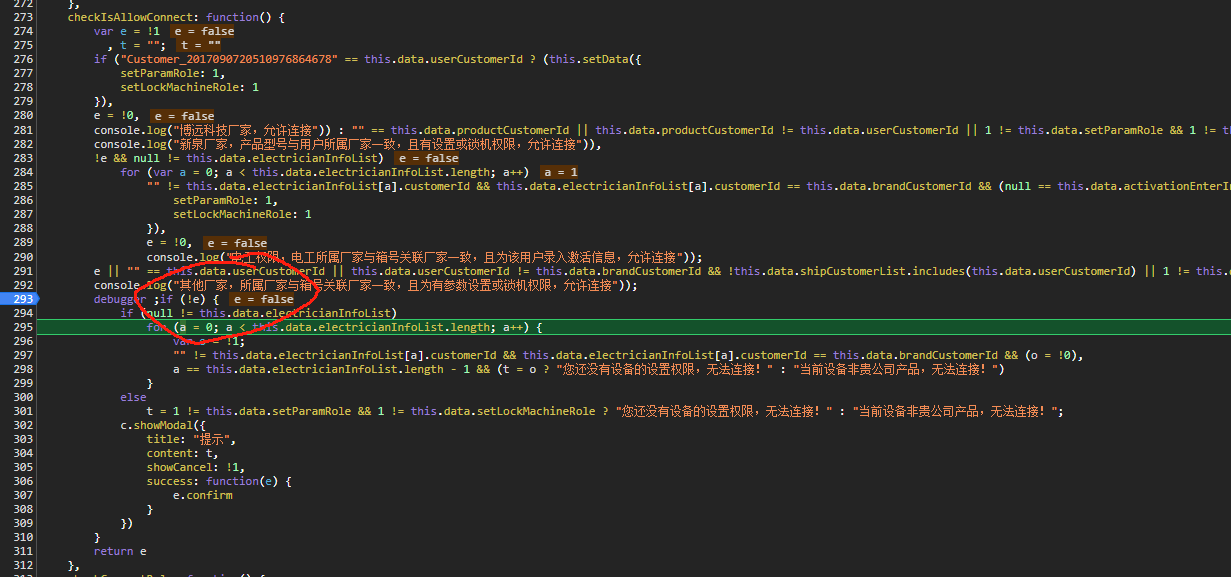Toggle breakpoint on highlighted line number 295
This screenshot has width=1231, height=577.
point(22,327)
